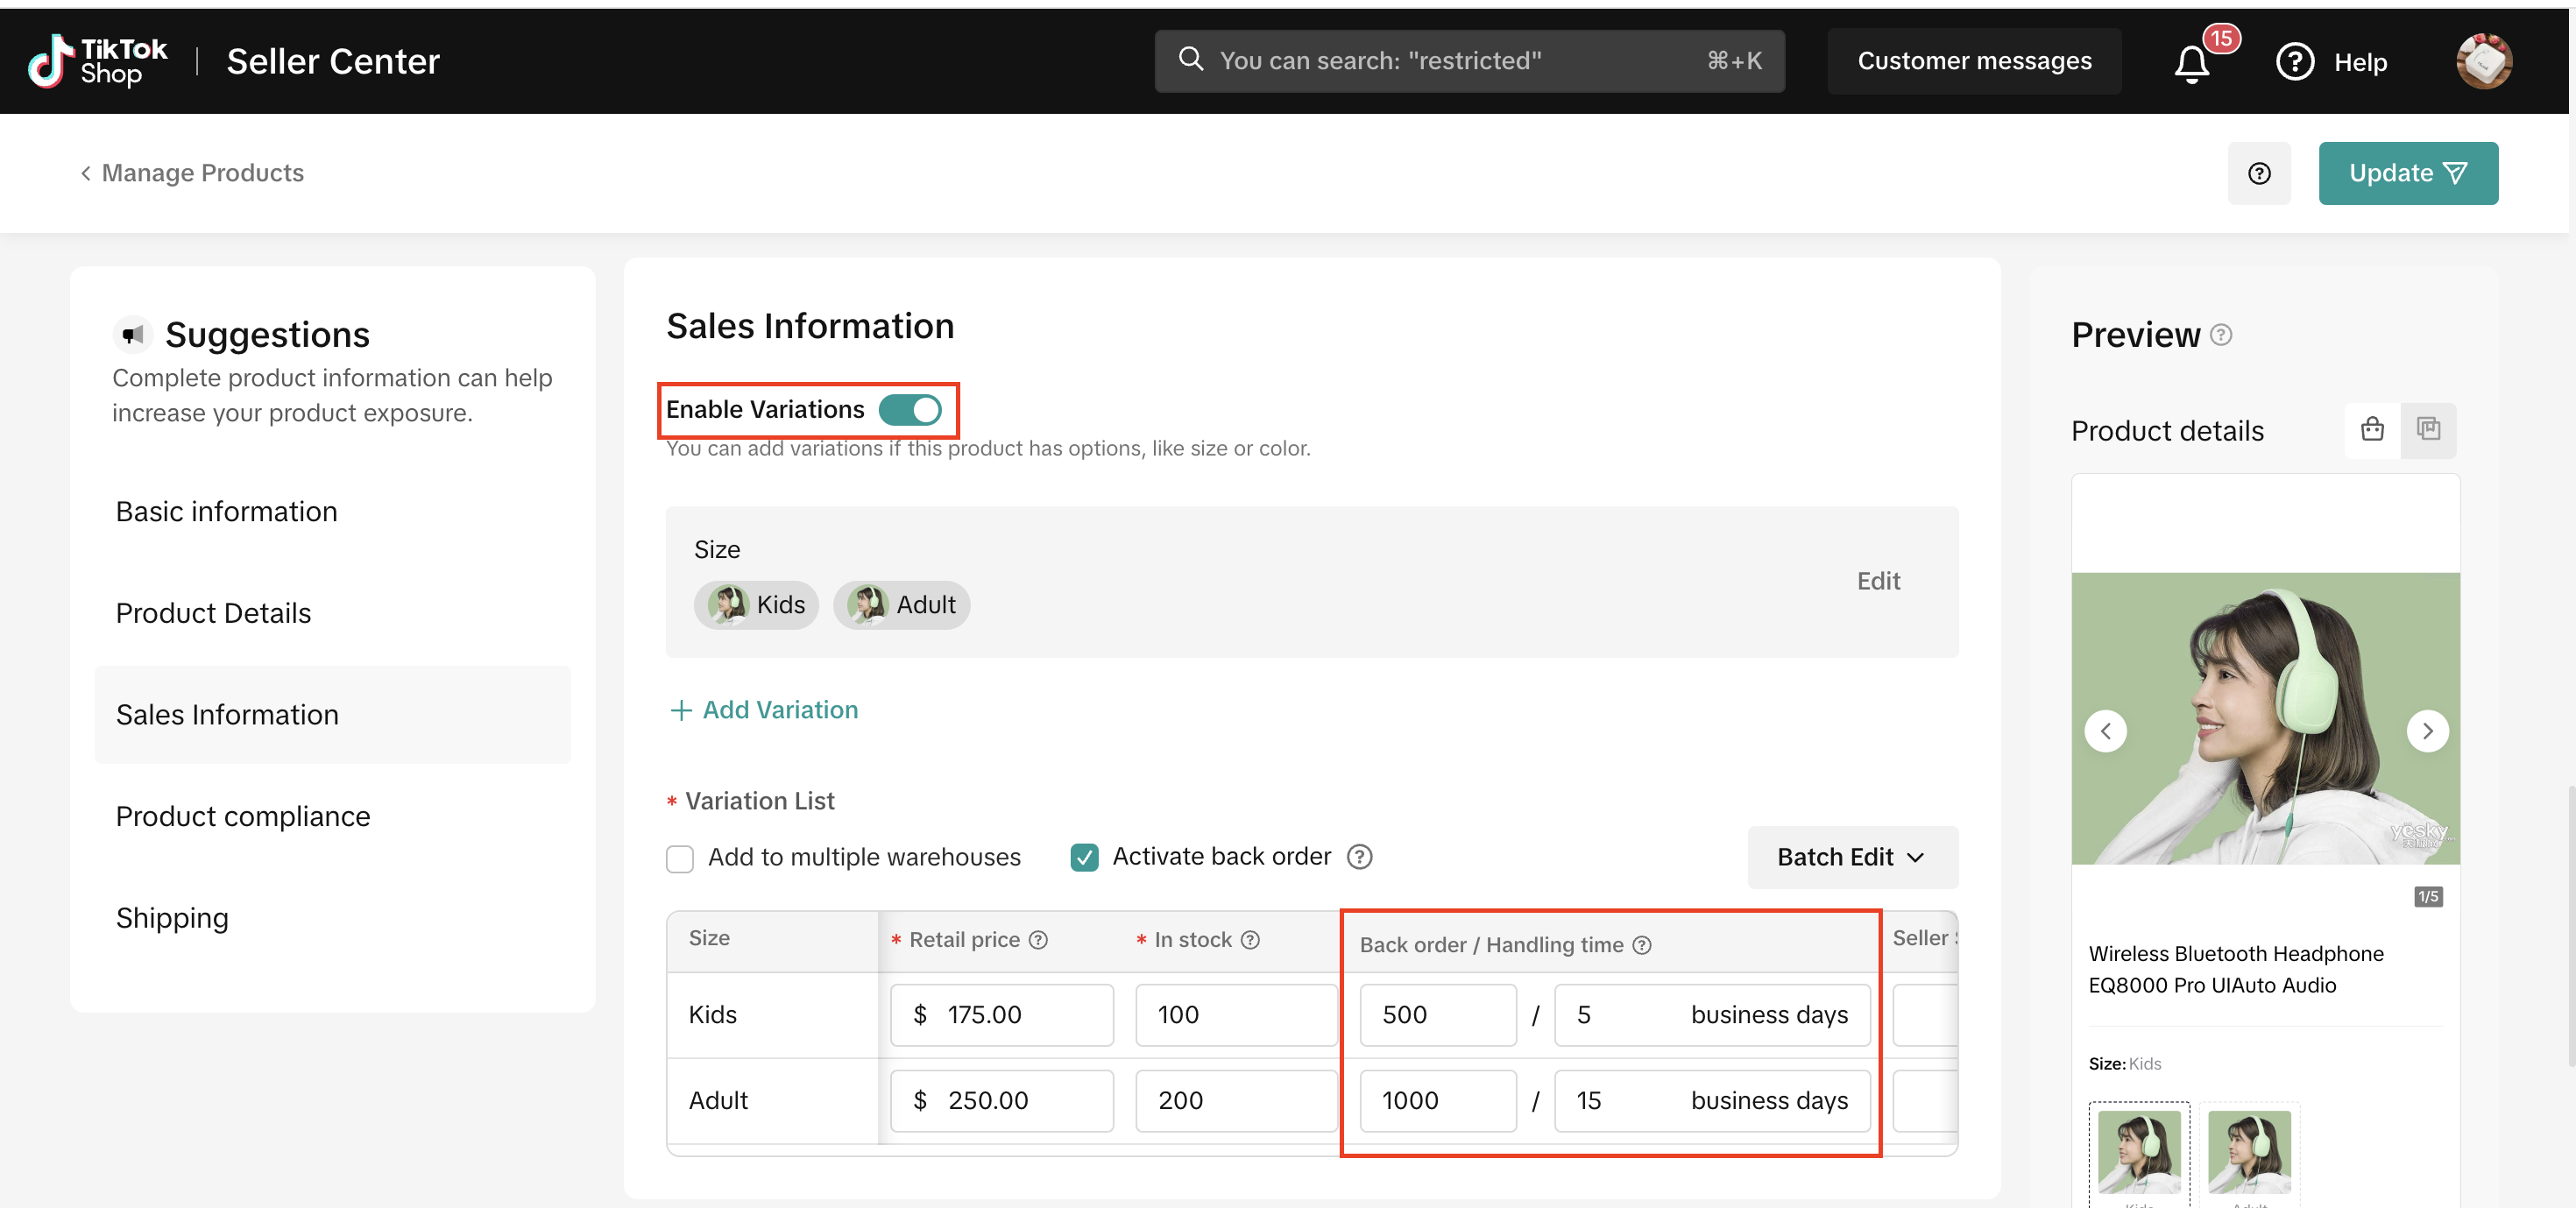Select the Adult variation thumbnail in preview
Screen dimensions: 2576x1208
(2248, 1151)
